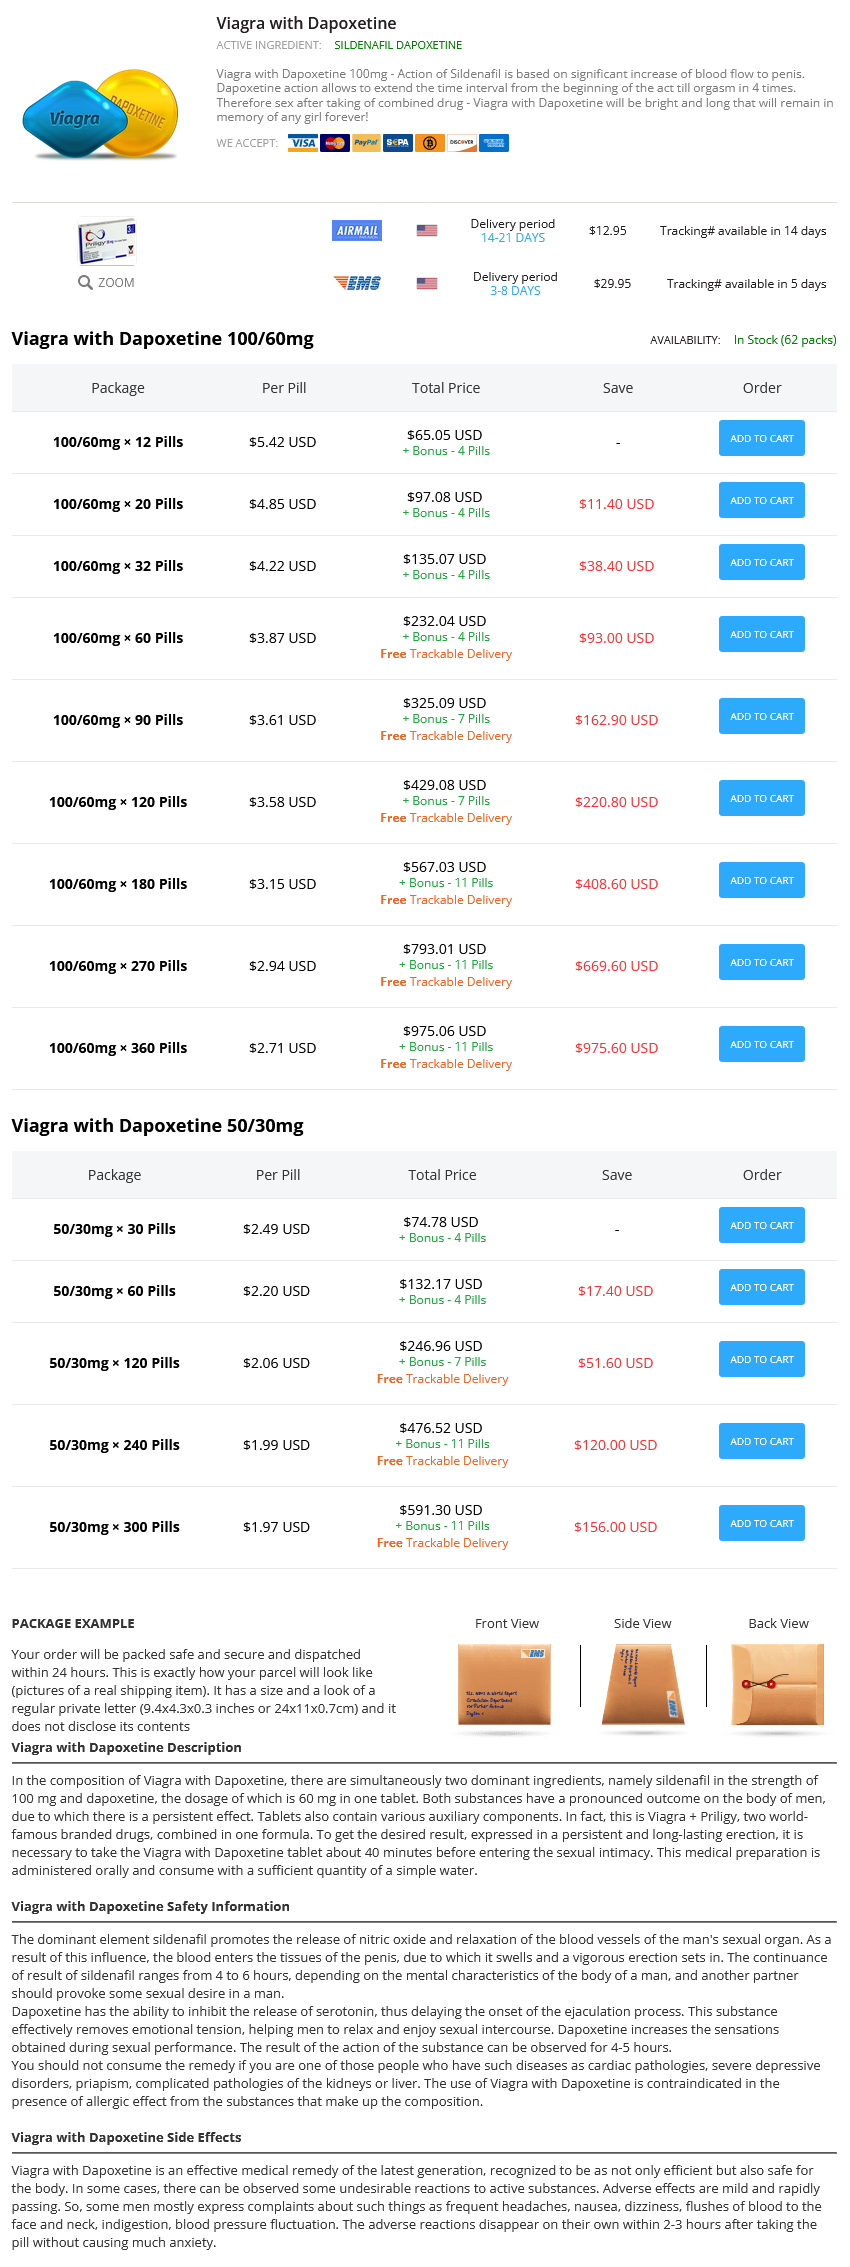The width and height of the screenshot is (850, 2267).
Task: Click the Sildenafil Dapoxetine active ingredient link
Action: [x=398, y=45]
